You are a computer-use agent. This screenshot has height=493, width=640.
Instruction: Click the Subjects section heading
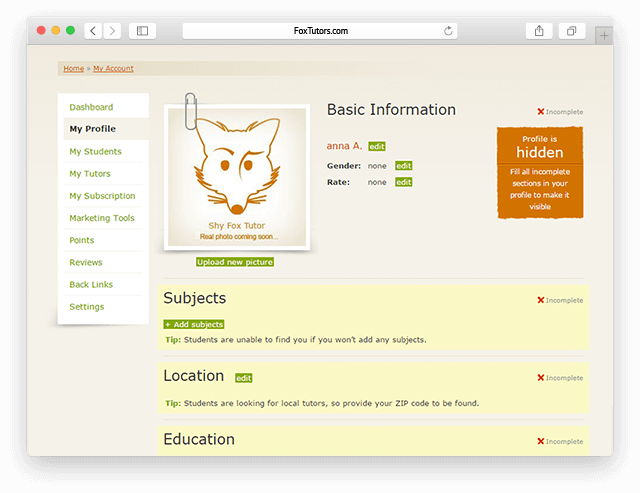coord(195,298)
